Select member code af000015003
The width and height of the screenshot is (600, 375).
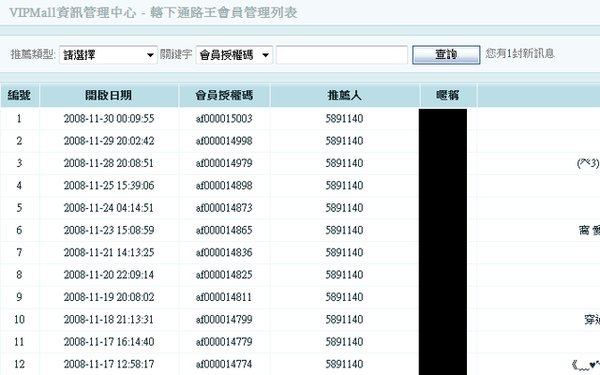[x=224, y=119]
